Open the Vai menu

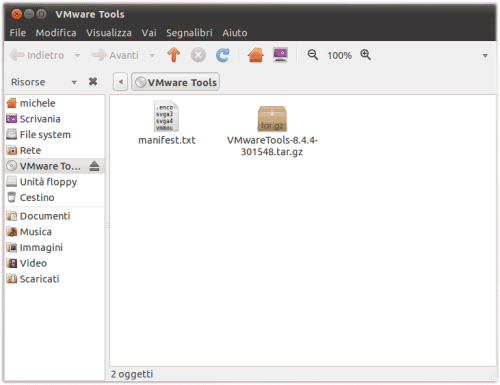click(x=149, y=33)
